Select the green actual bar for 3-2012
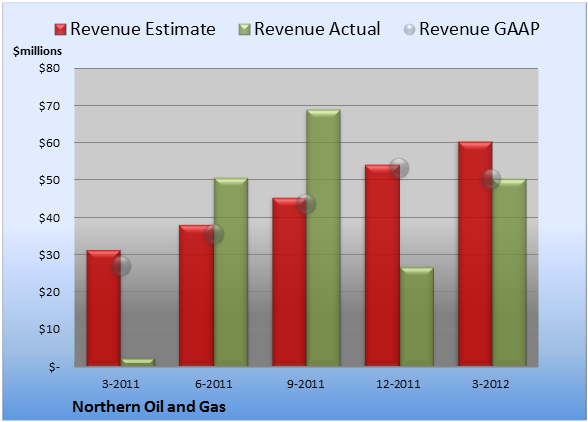The width and height of the screenshot is (588, 422). click(509, 273)
